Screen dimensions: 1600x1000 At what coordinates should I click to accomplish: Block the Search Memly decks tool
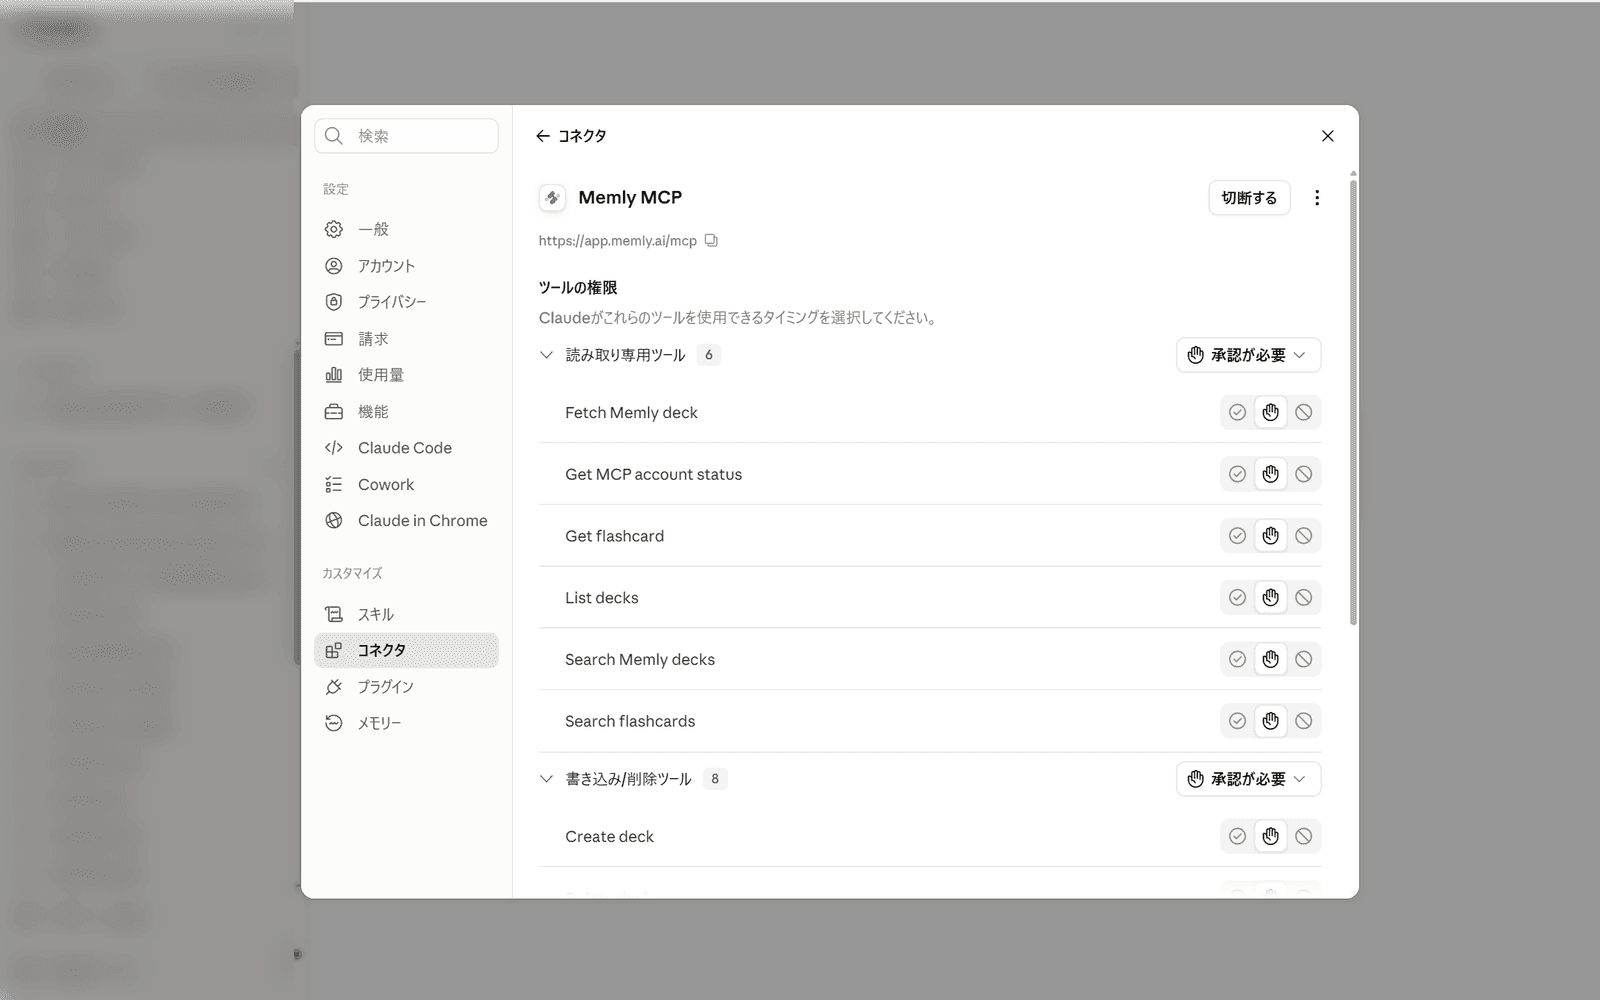1303,659
